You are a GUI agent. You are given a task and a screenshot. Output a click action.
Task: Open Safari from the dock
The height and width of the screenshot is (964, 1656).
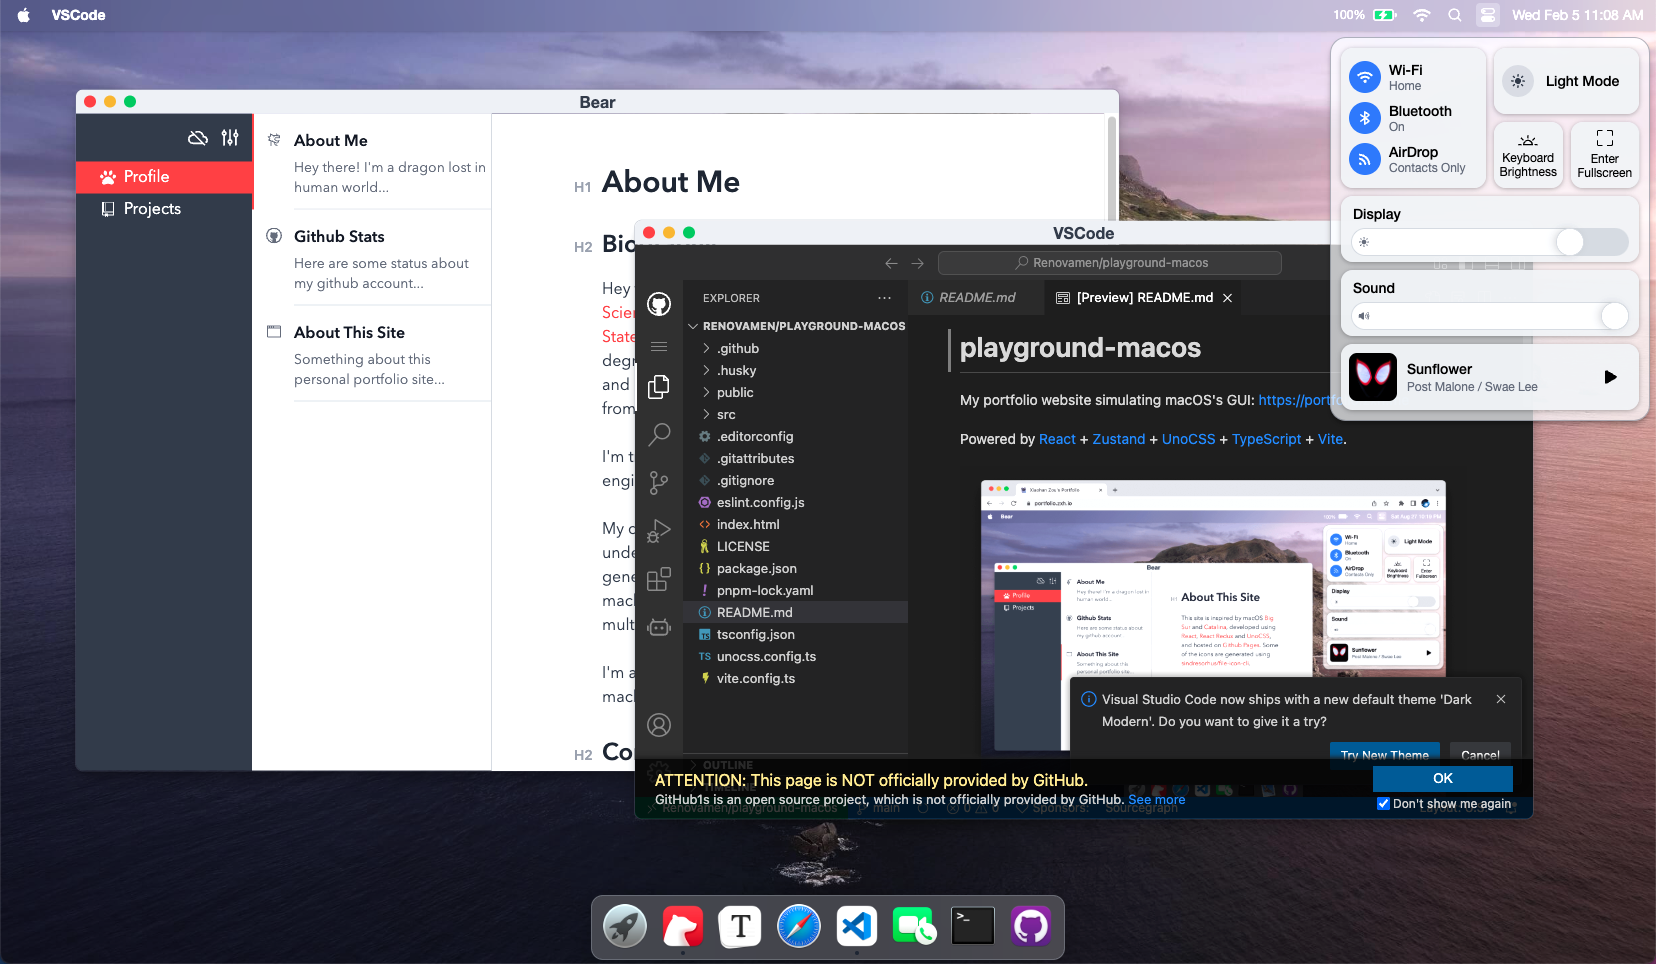click(x=799, y=927)
